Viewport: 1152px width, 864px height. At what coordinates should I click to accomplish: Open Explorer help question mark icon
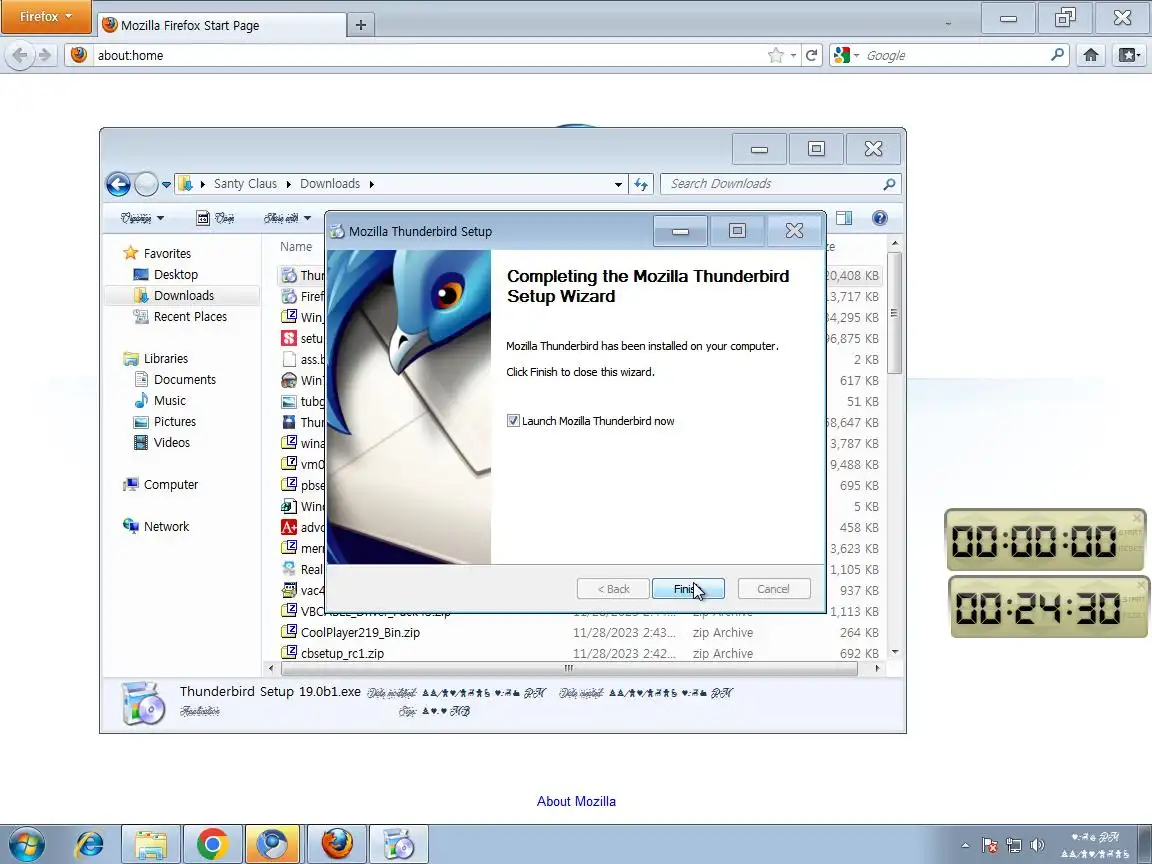879,218
